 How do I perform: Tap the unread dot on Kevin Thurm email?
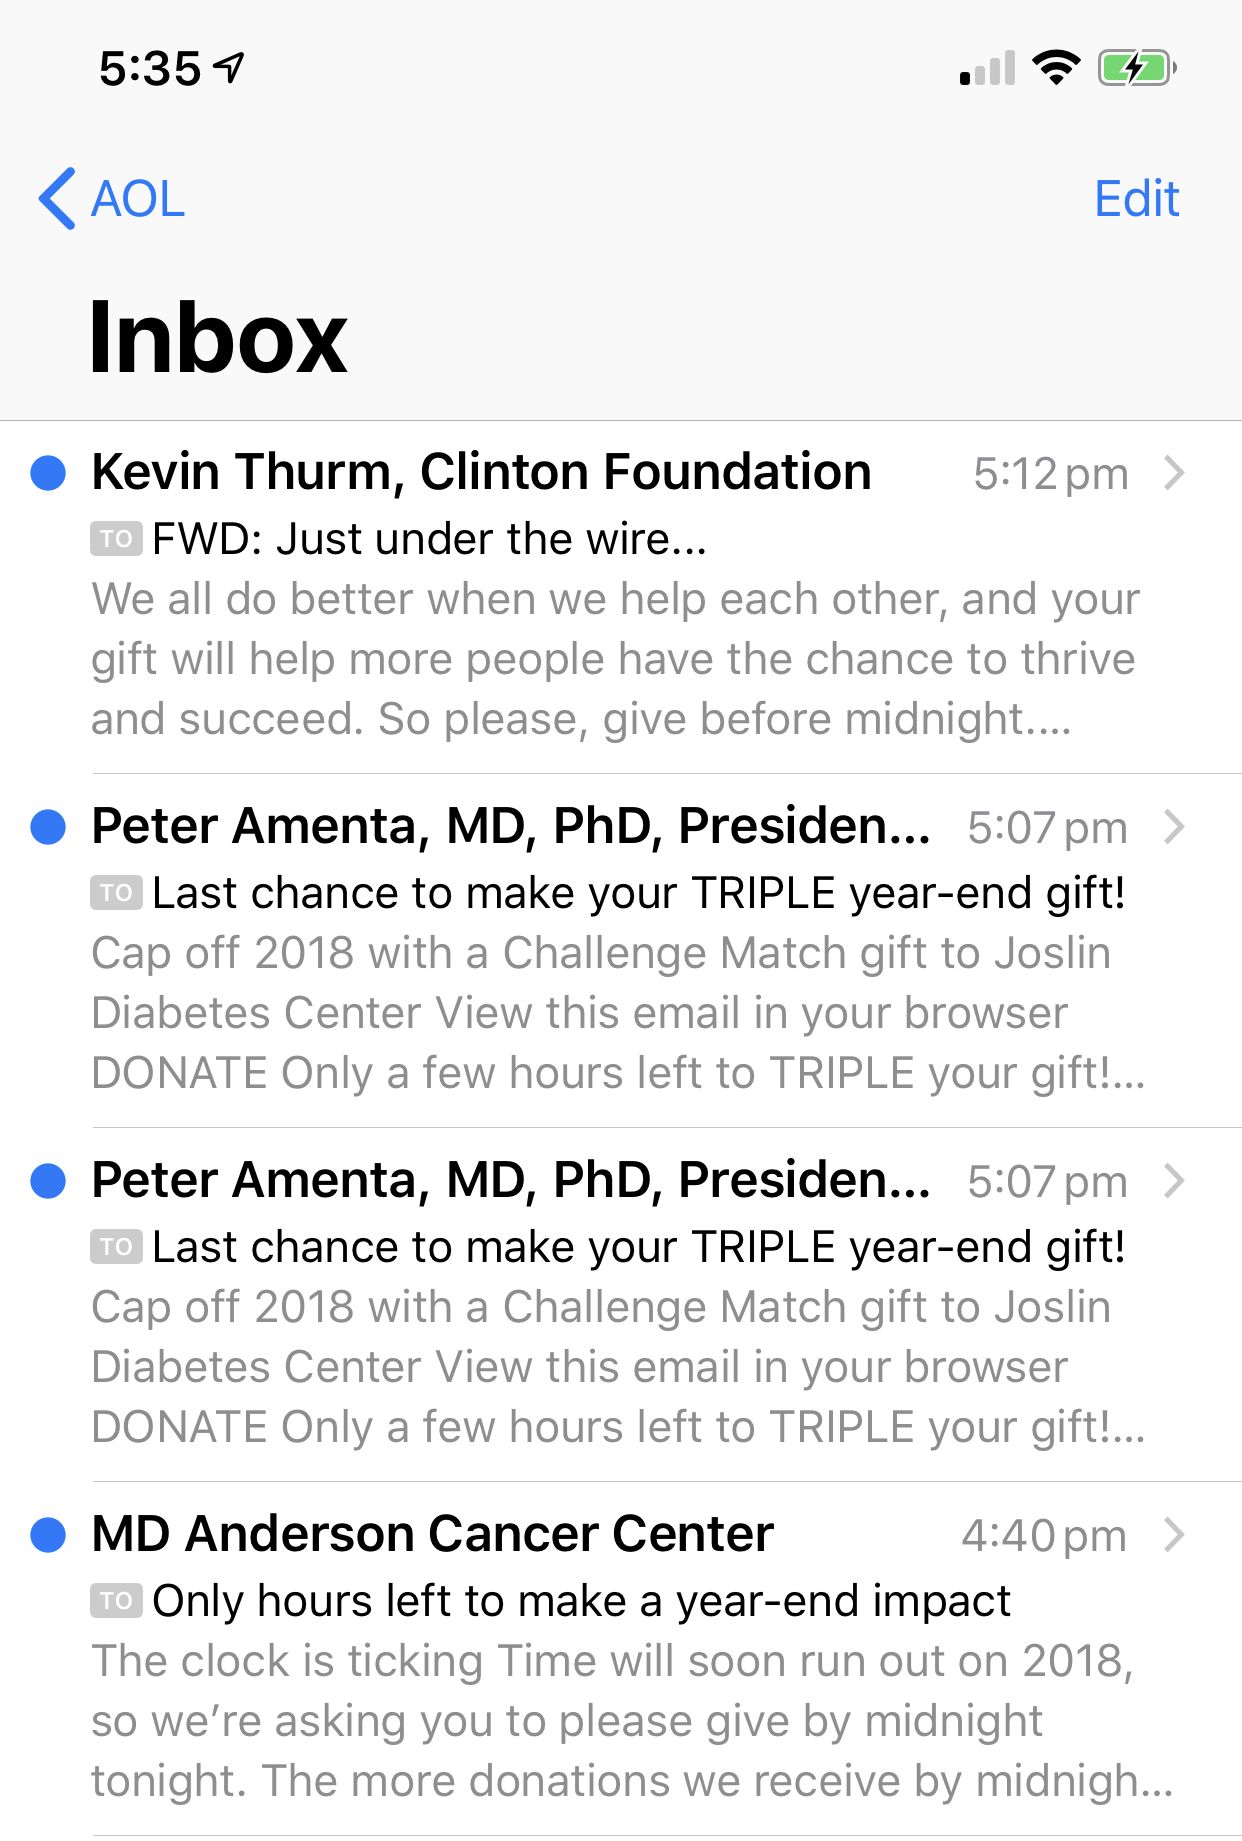(48, 473)
